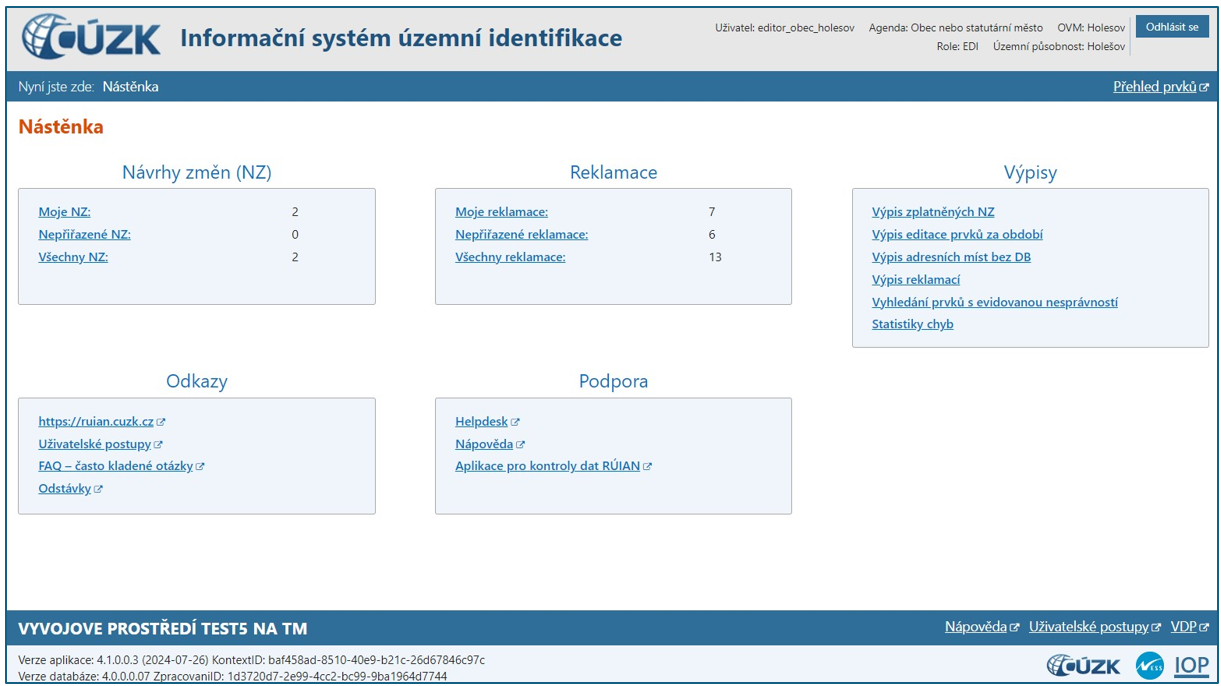
Task: Click external-link icon beside Přehled prvků
Action: [1204, 88]
